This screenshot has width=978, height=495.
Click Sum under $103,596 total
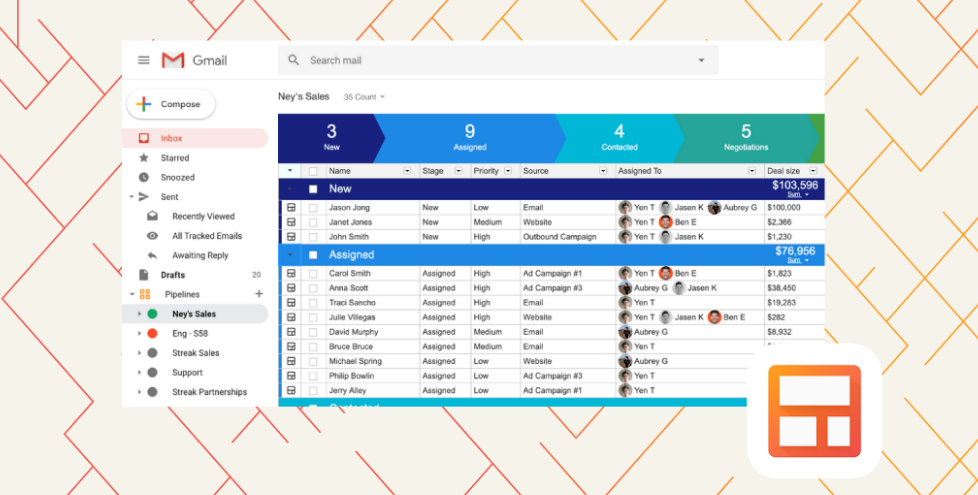click(x=797, y=195)
